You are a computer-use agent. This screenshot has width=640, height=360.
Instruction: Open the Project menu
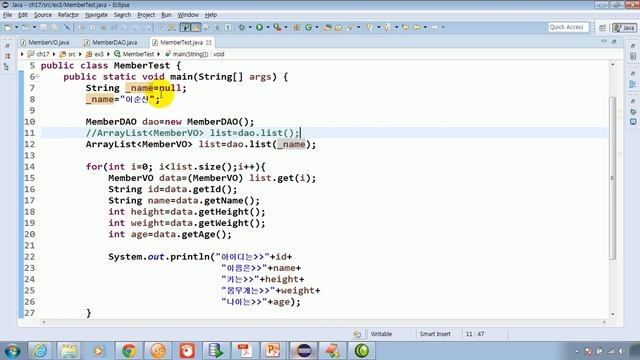146,15
